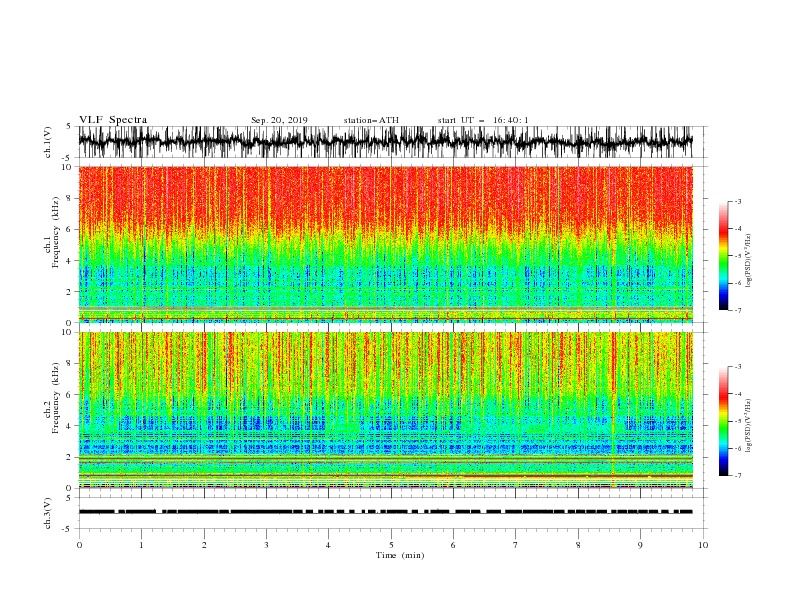Click the upper ch.1 PSD color bar
This screenshot has width=792, height=612.
click(x=723, y=256)
